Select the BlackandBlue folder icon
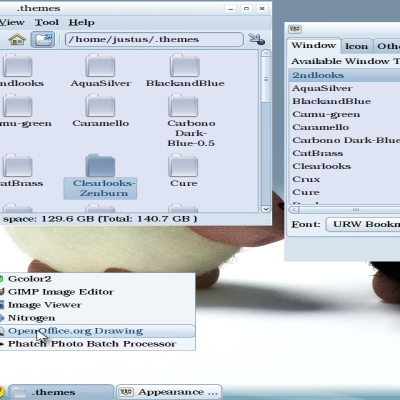The image size is (400, 400). click(x=185, y=66)
